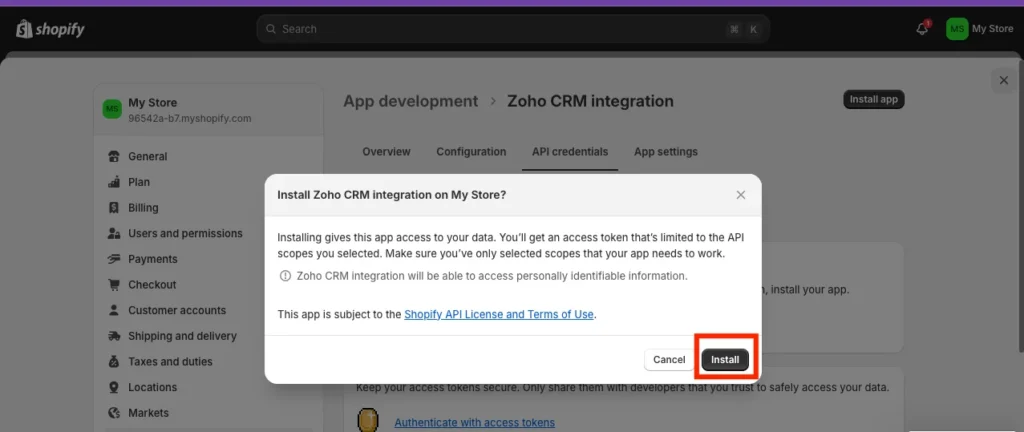Select the Billing sidebar item
The width and height of the screenshot is (1024, 432).
[143, 208]
